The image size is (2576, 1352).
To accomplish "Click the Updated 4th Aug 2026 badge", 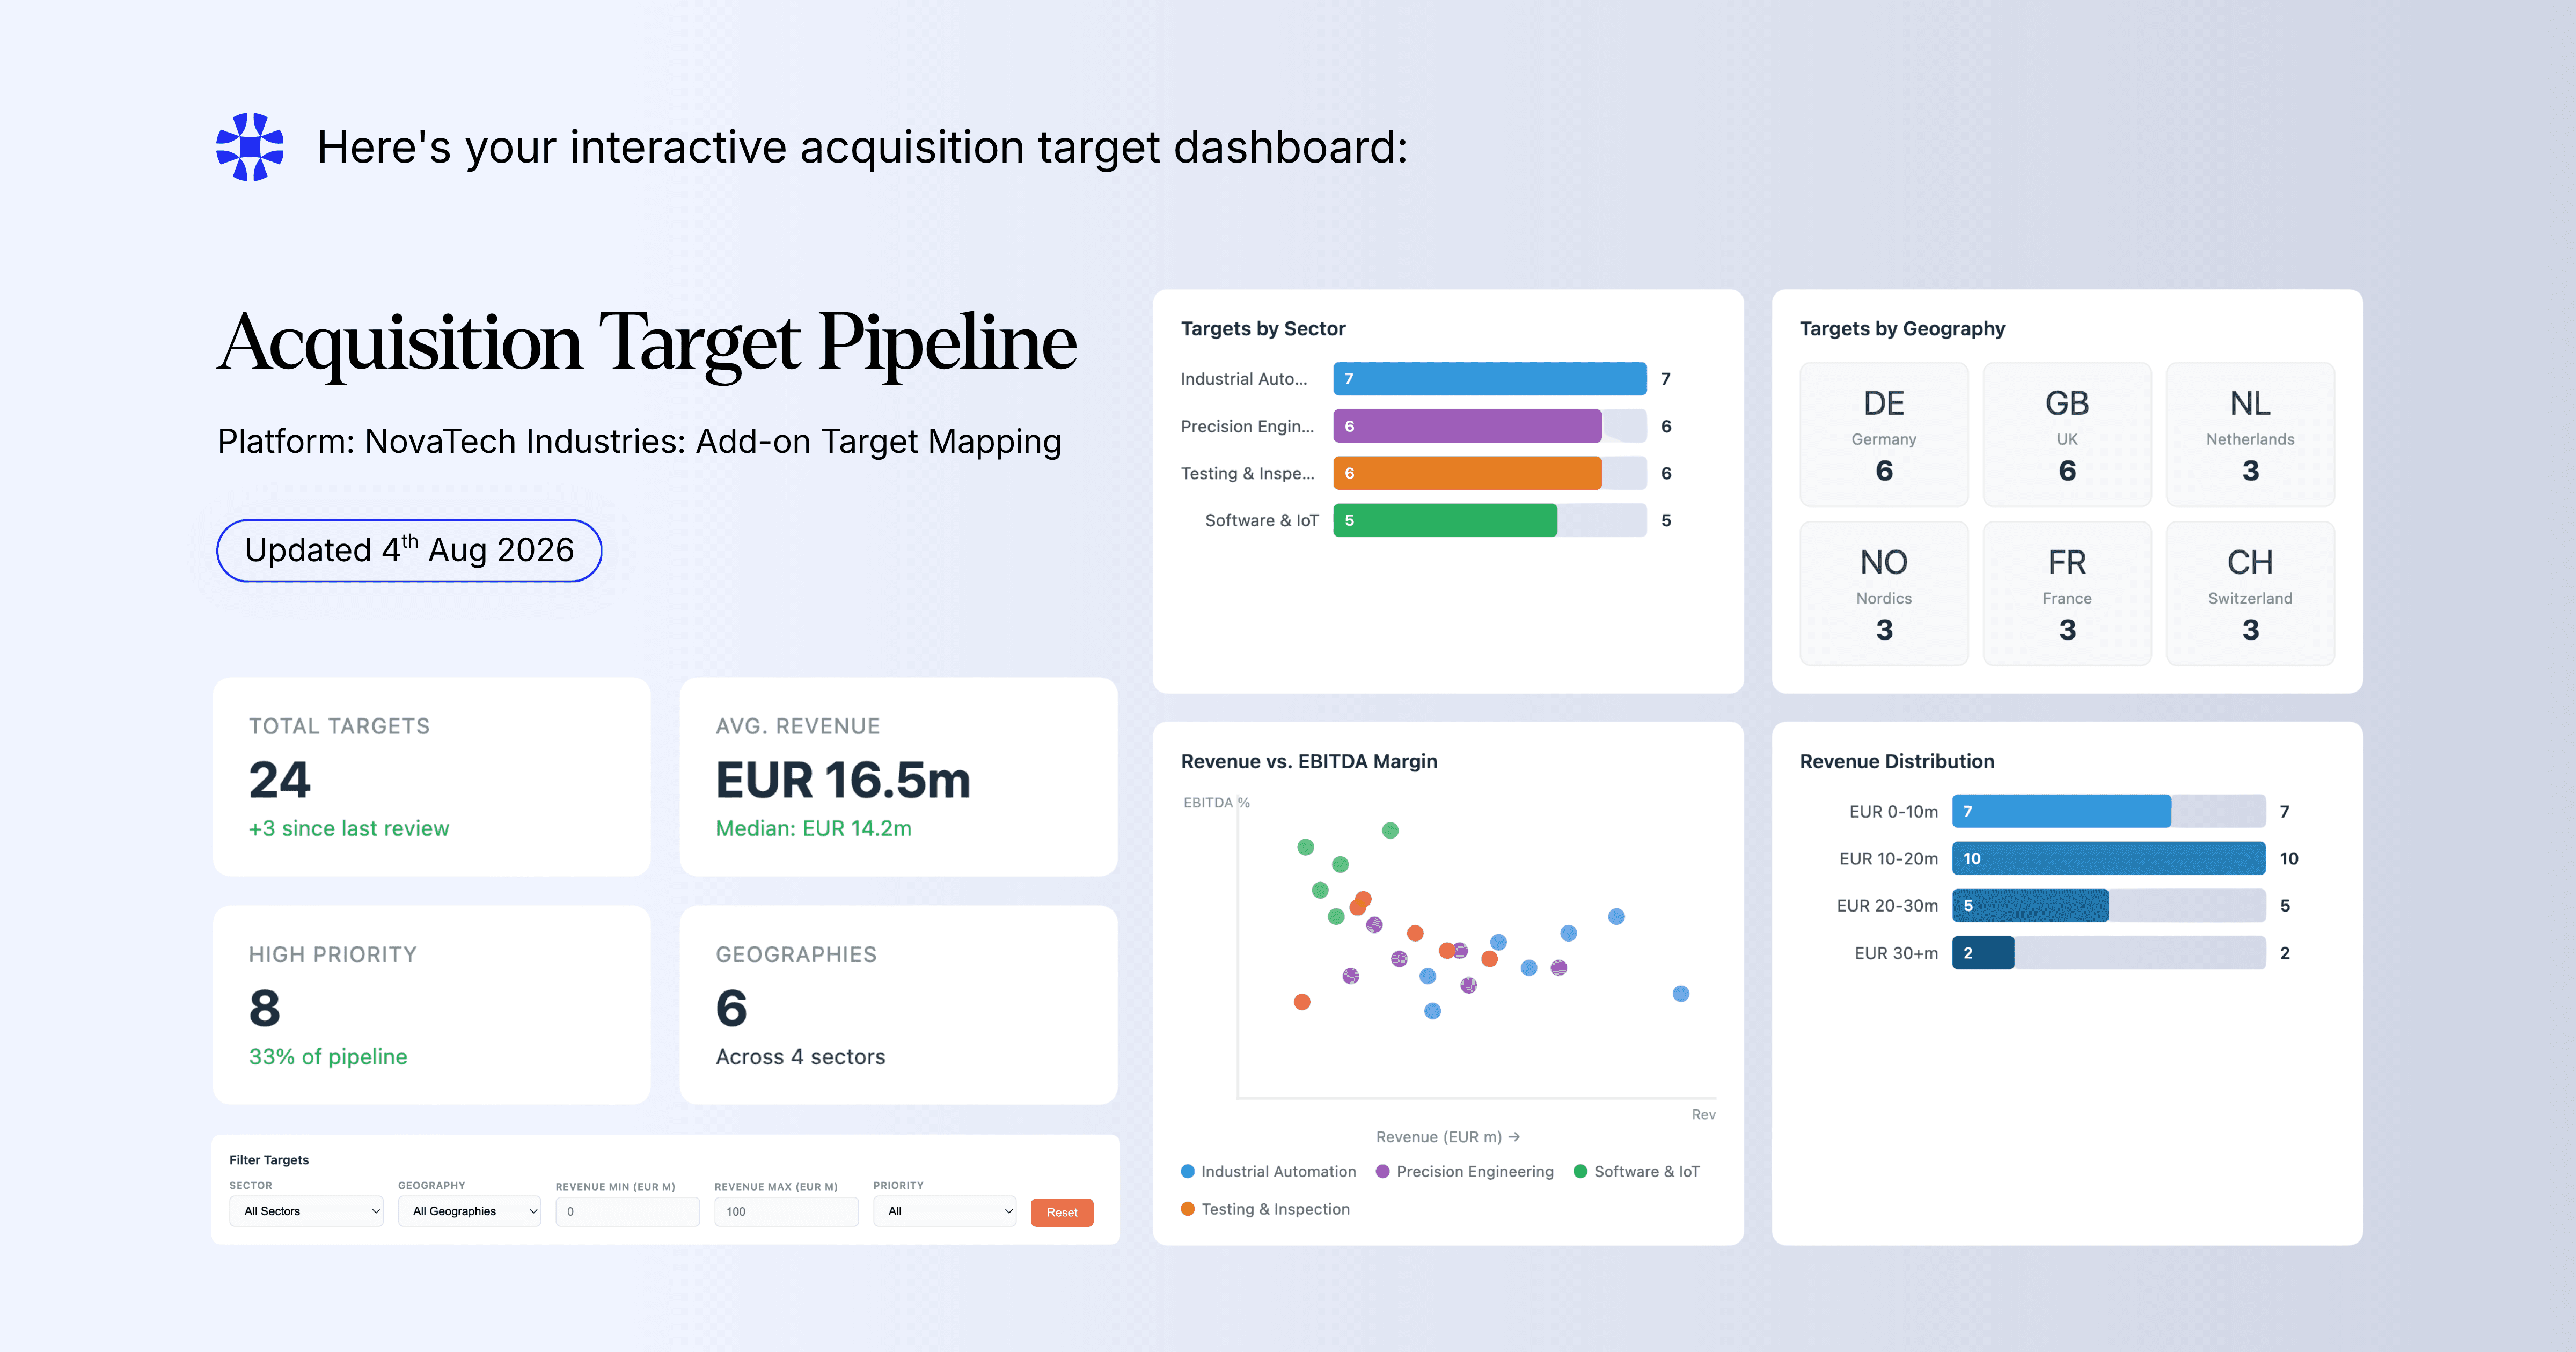I will pos(409,550).
